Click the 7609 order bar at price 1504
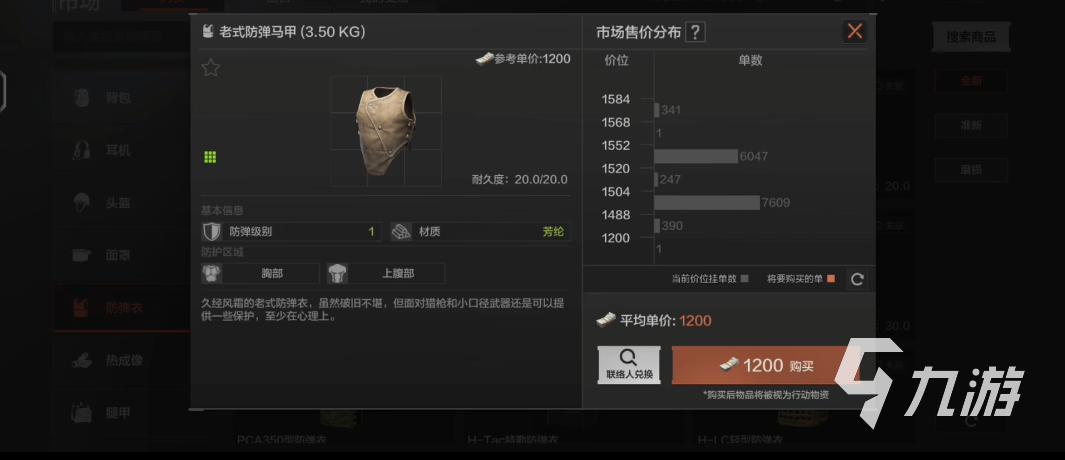 (x=707, y=202)
